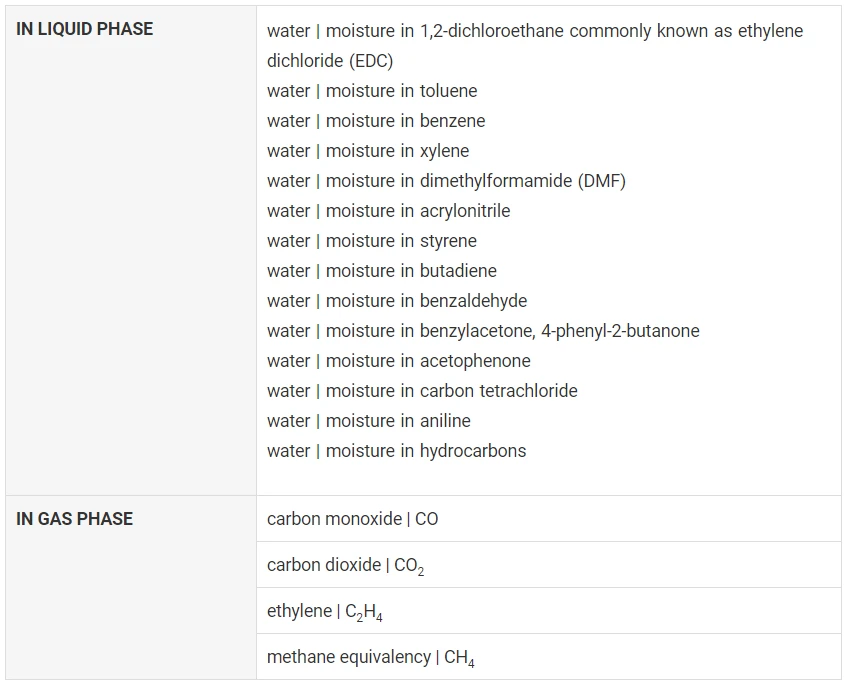Click the moisture in benzene line
This screenshot has width=847, height=685.
click(376, 121)
